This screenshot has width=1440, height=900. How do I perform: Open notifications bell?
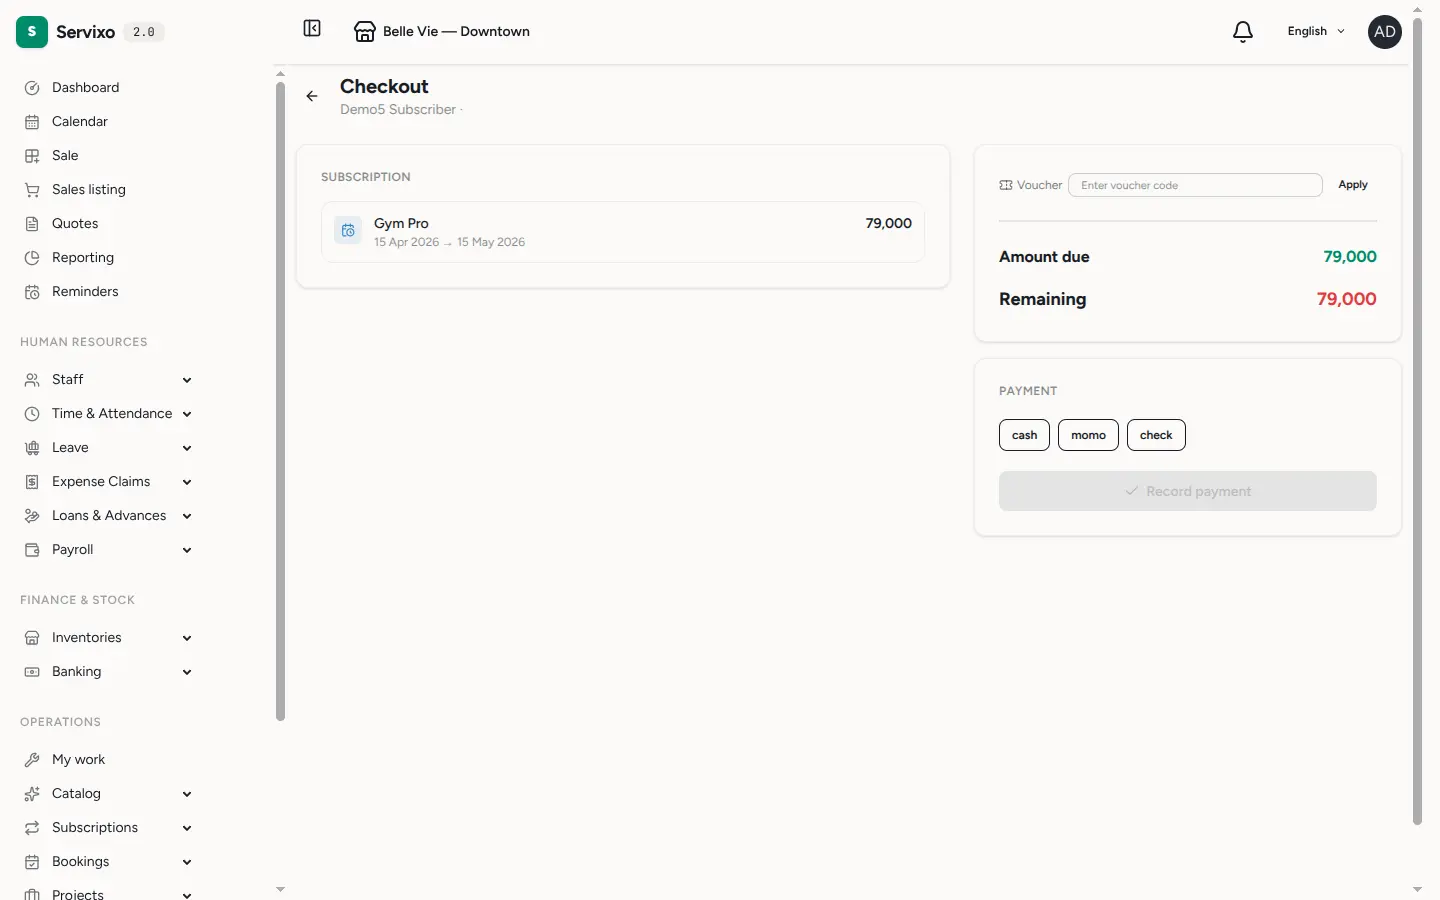pos(1243,32)
